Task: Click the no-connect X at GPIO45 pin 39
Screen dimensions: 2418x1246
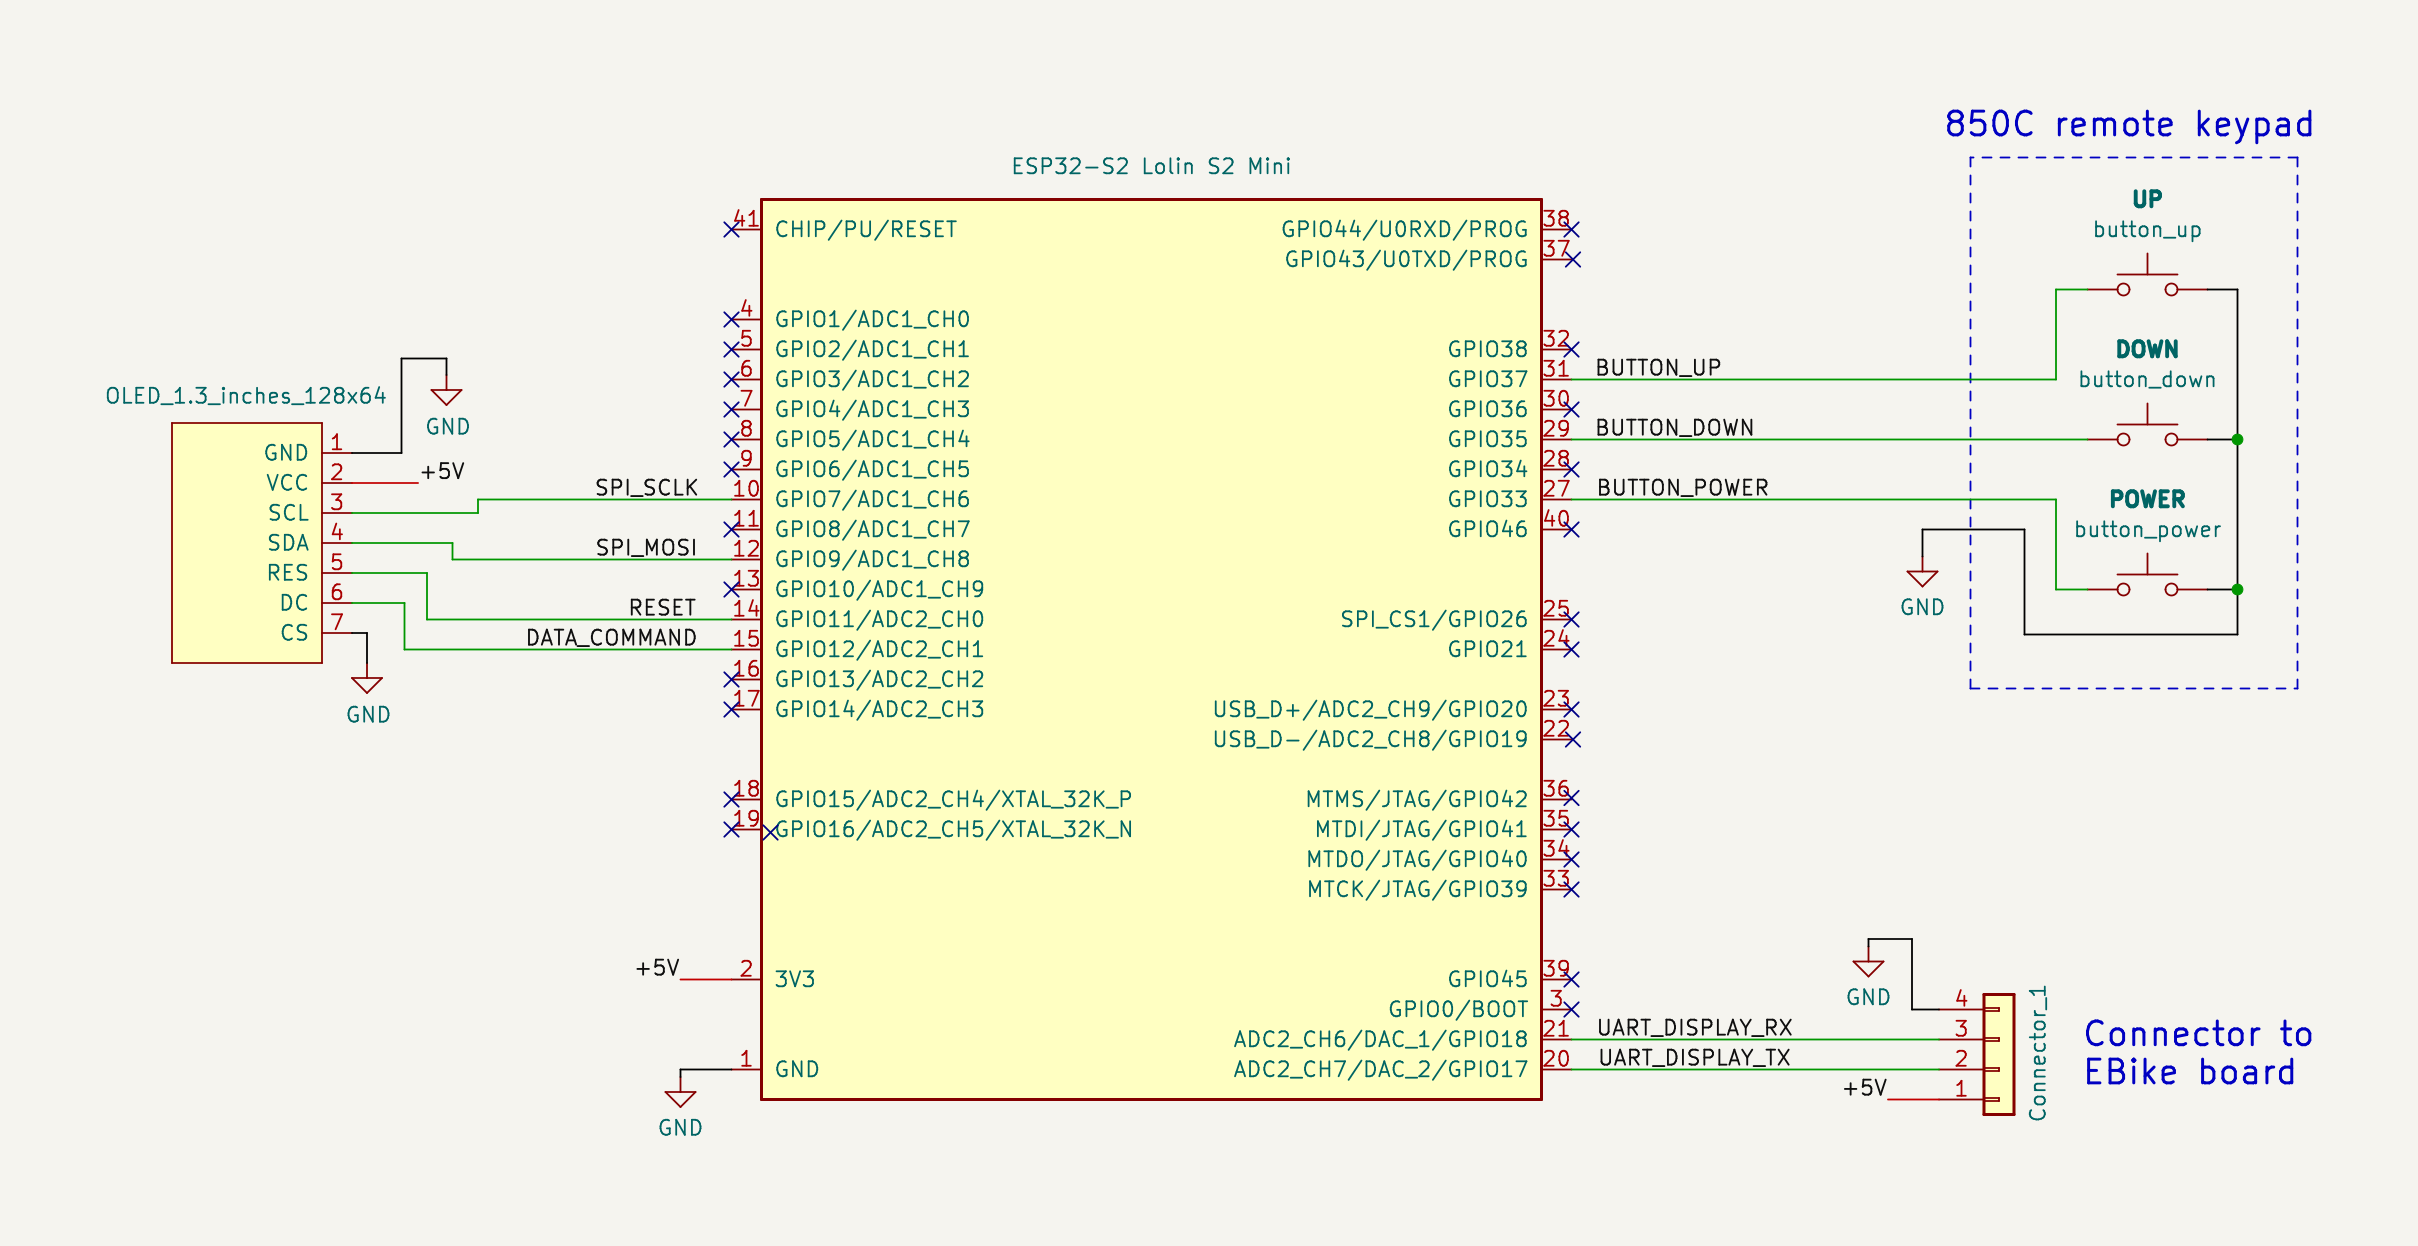Action: pos(1571,979)
